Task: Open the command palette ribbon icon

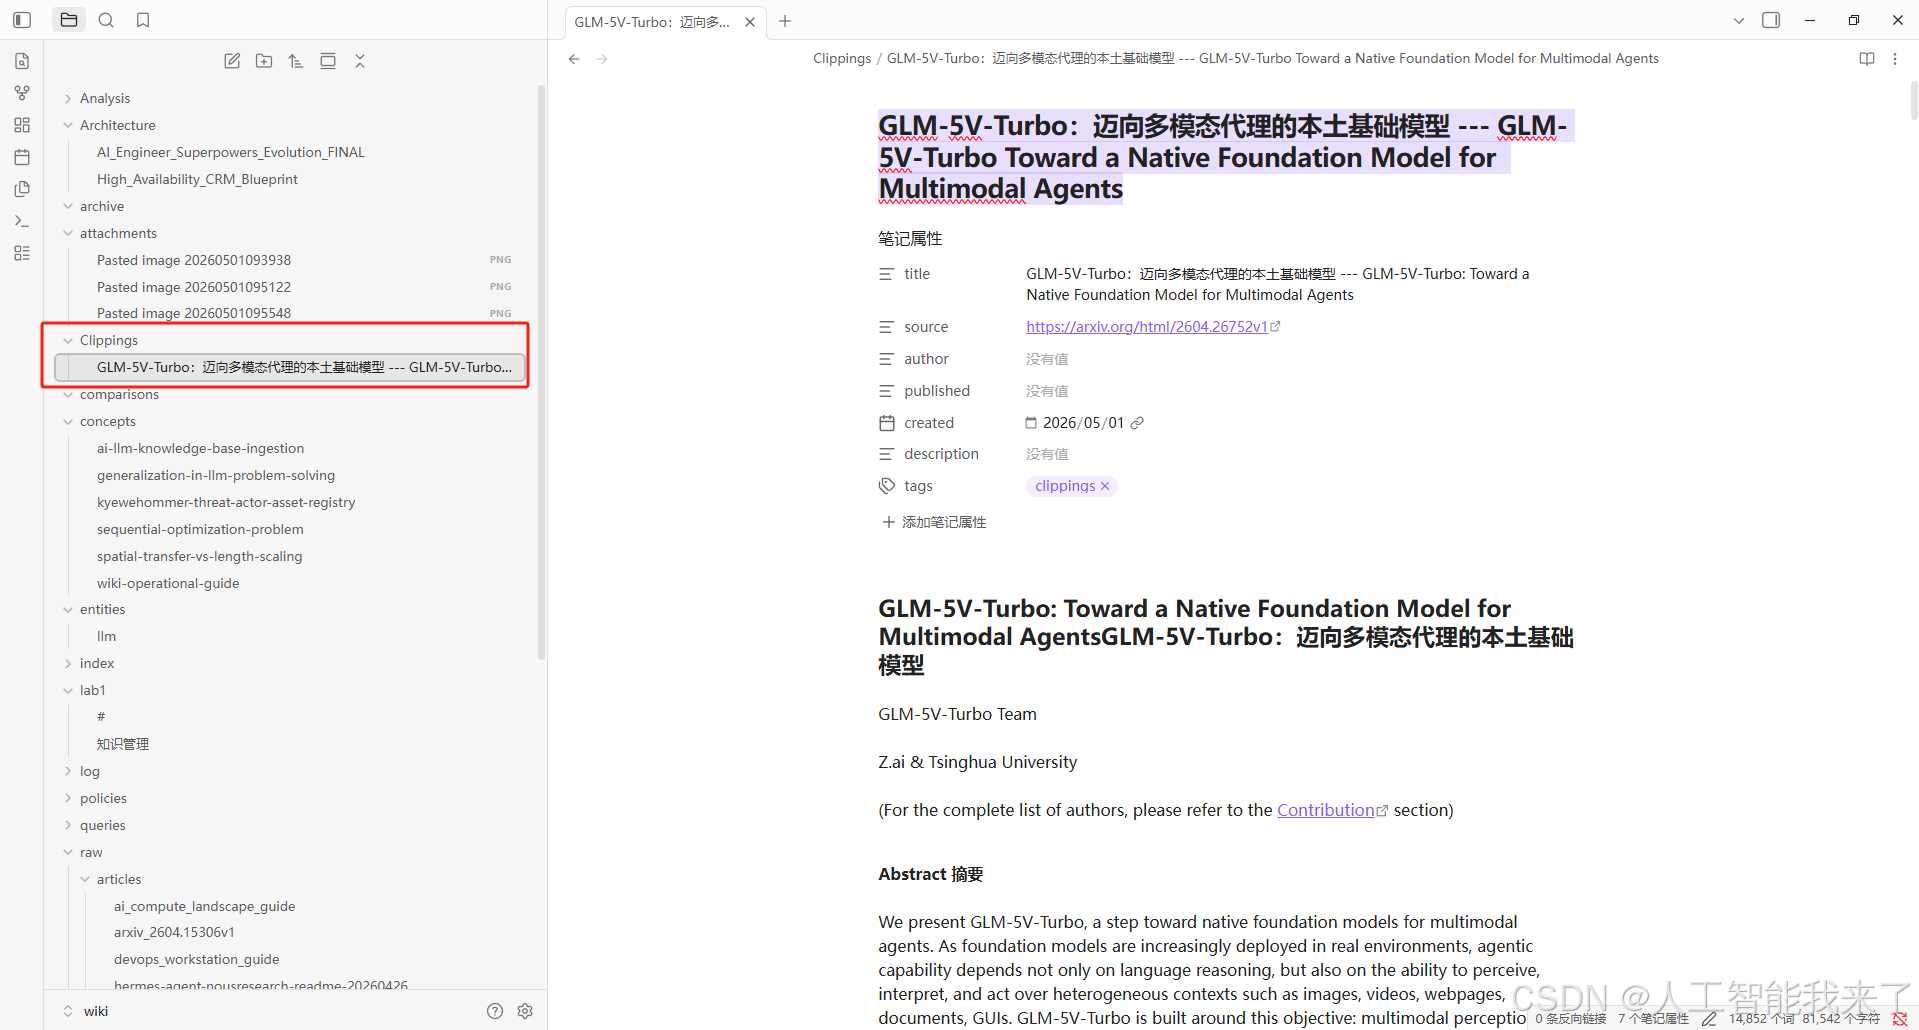Action: [22, 221]
